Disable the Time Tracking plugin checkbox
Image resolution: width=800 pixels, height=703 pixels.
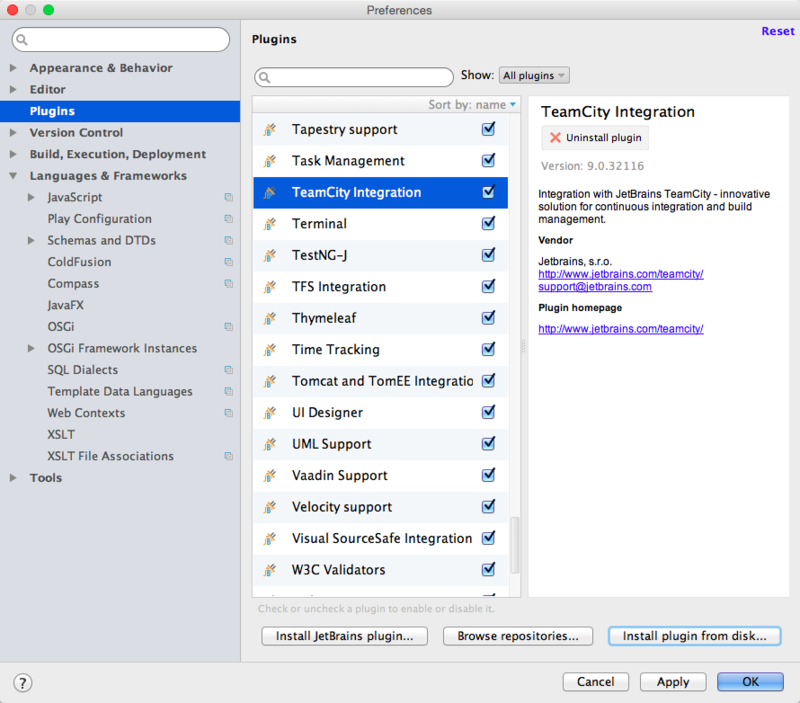(488, 349)
